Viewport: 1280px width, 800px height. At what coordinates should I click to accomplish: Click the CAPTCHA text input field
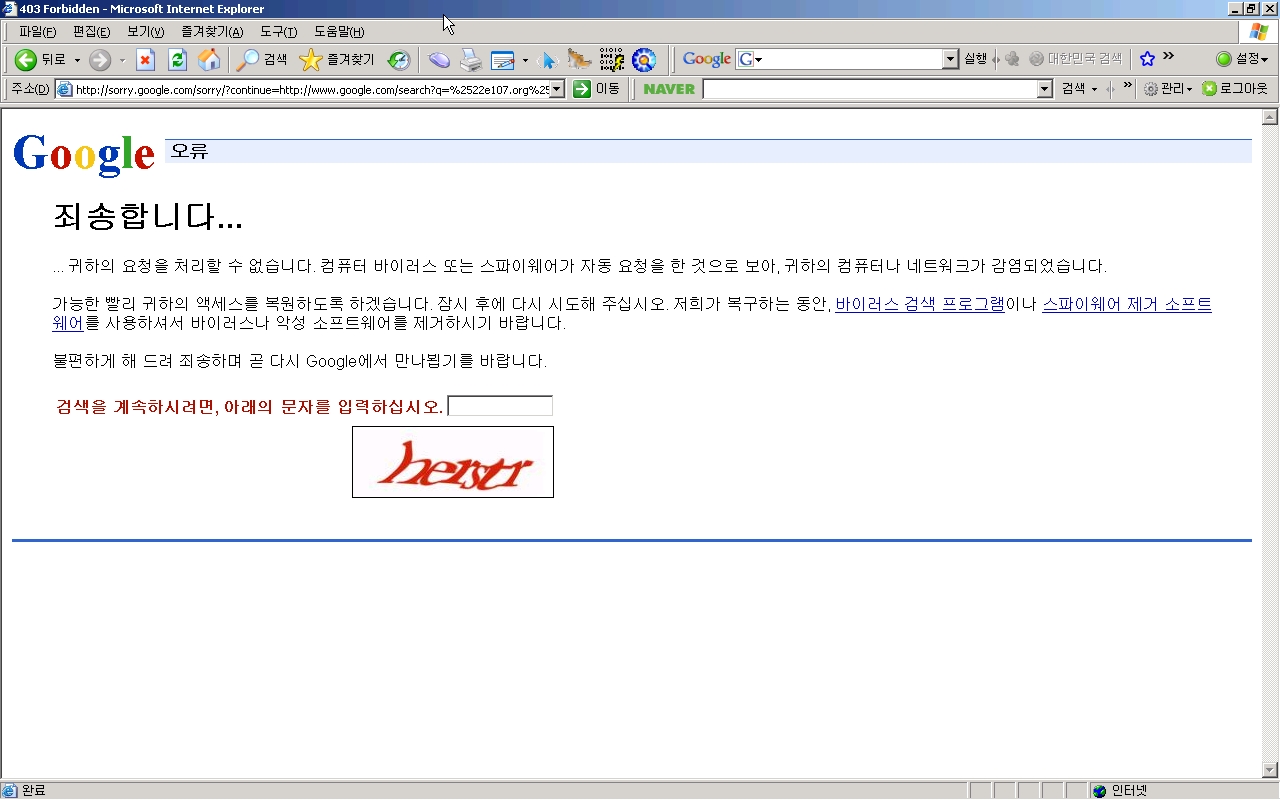(x=500, y=406)
